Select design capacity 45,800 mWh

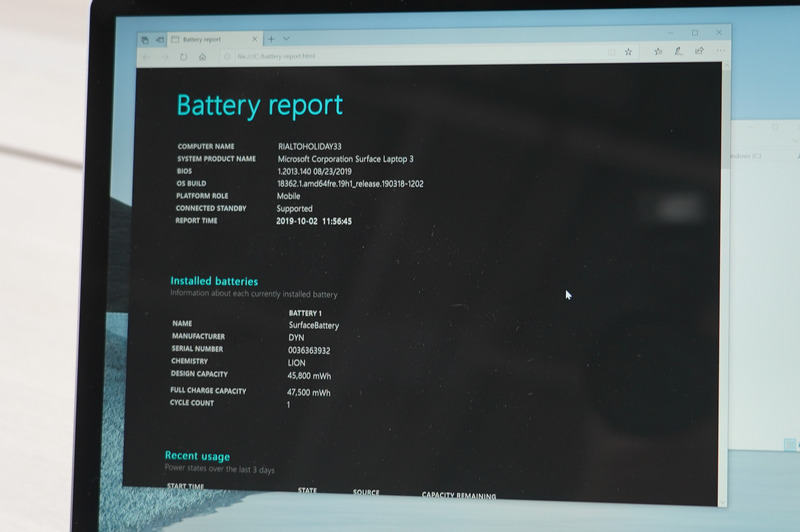point(309,376)
